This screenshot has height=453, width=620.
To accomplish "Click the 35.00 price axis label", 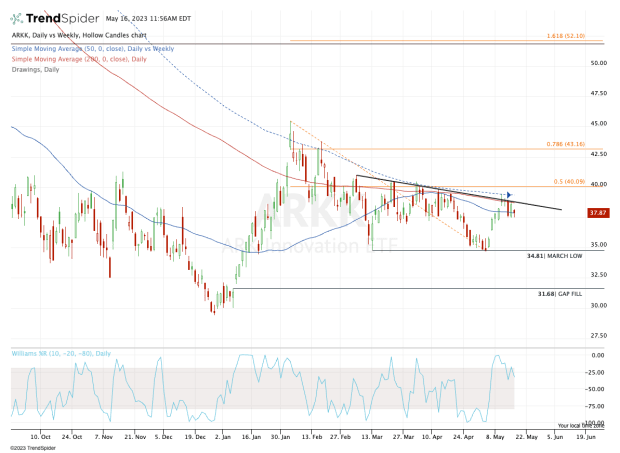I will (x=599, y=244).
